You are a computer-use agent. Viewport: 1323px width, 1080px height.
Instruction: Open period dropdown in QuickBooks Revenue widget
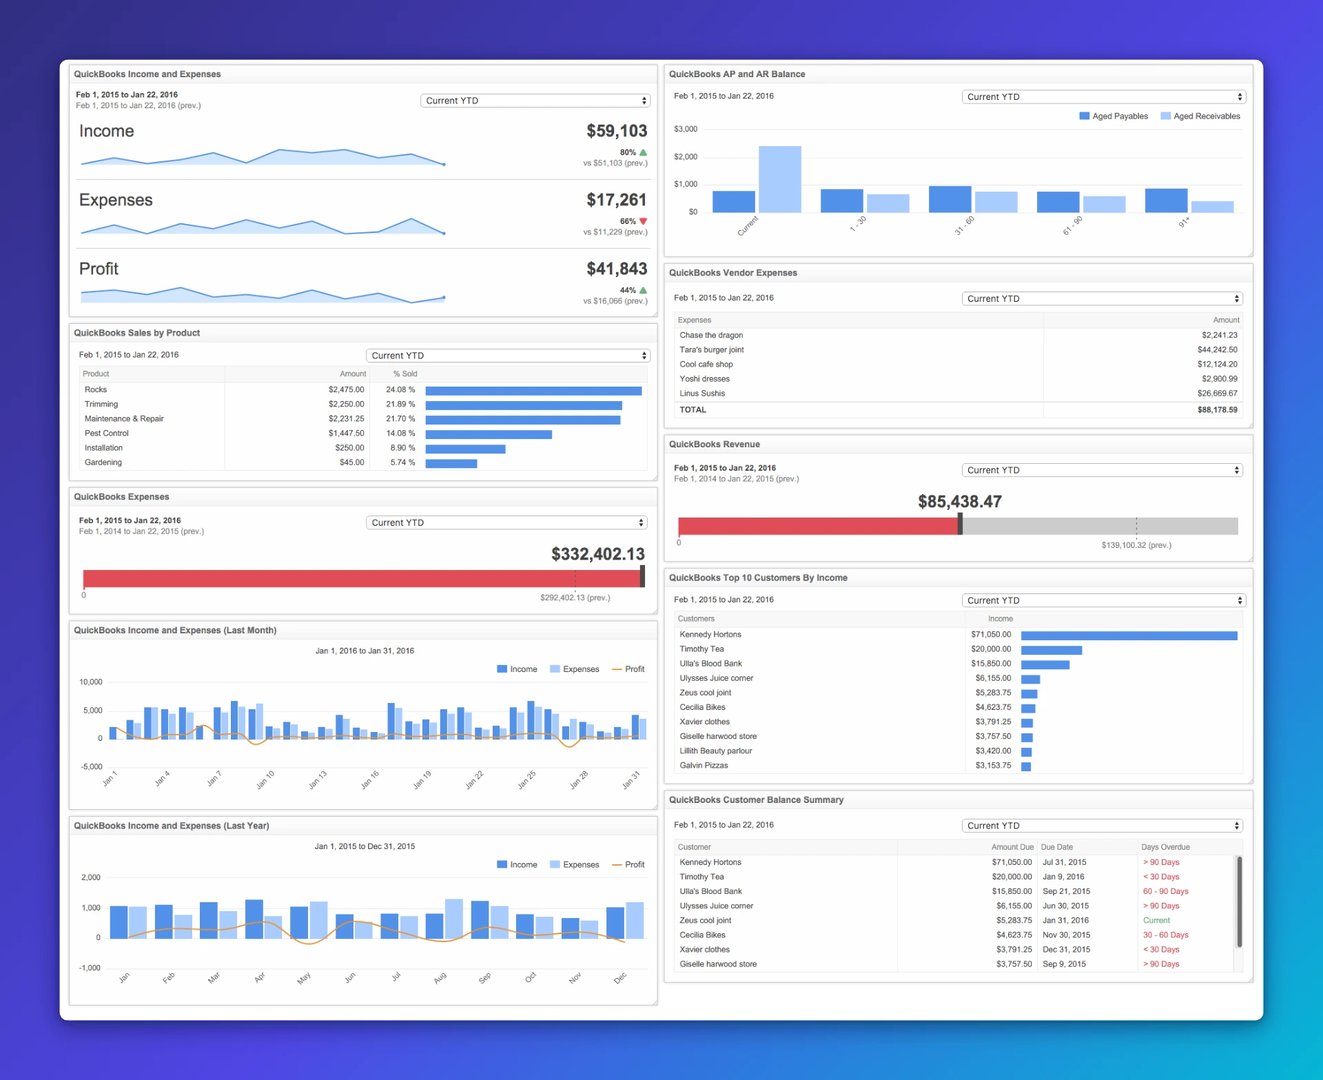pos(1102,470)
